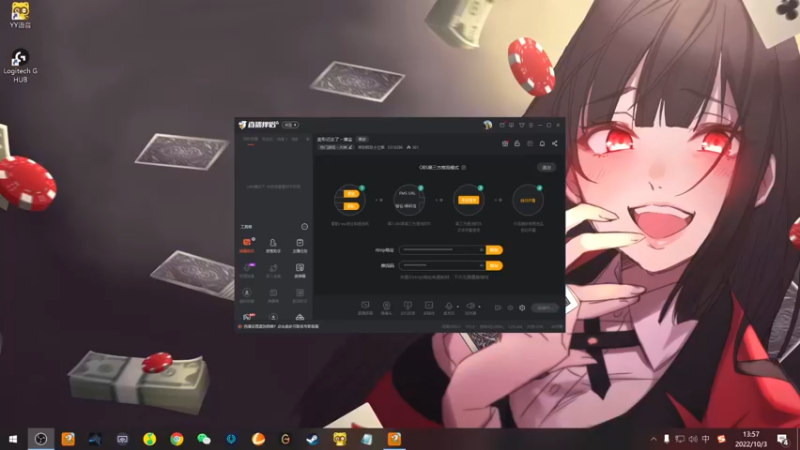Open the Windows notification center
Viewport: 800px width, 450px height.
[783, 439]
